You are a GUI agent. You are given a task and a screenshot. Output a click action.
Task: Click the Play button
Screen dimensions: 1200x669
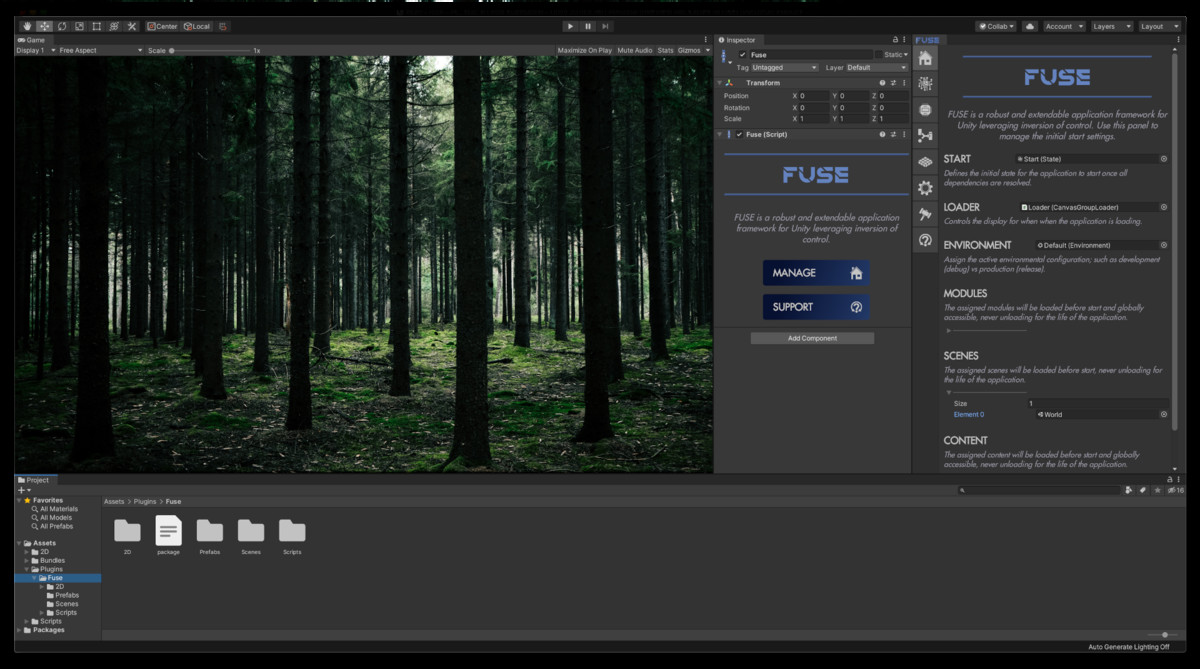coord(570,26)
